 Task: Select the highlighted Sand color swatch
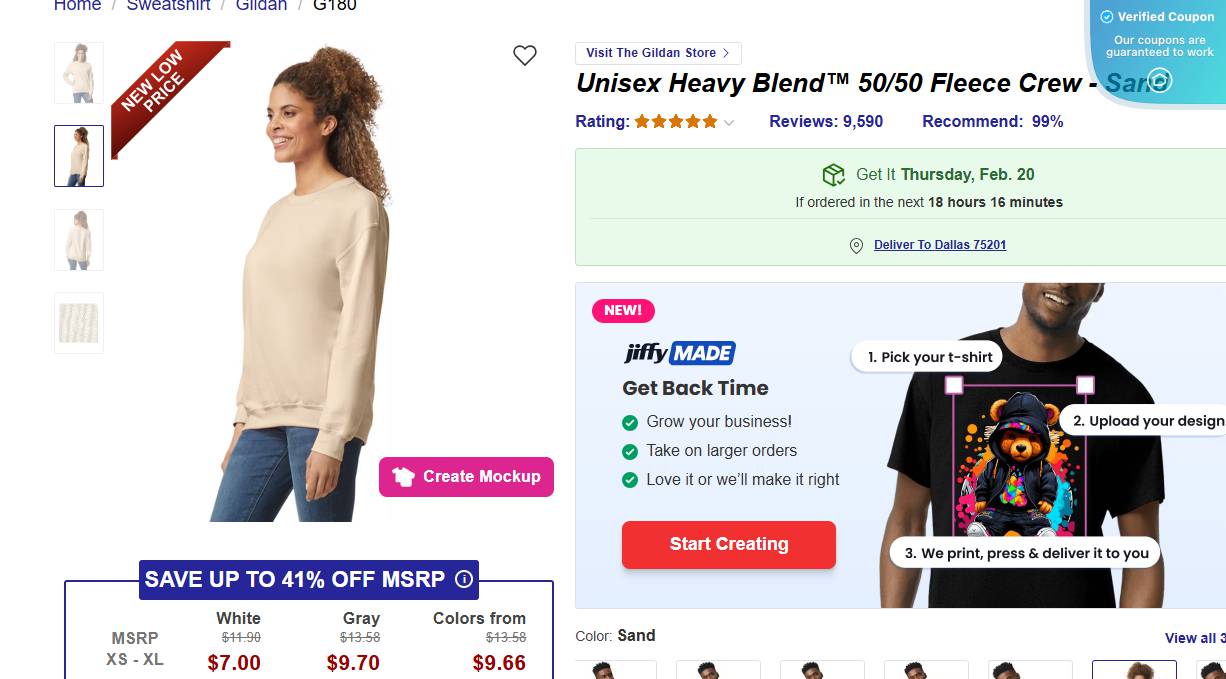1134,670
